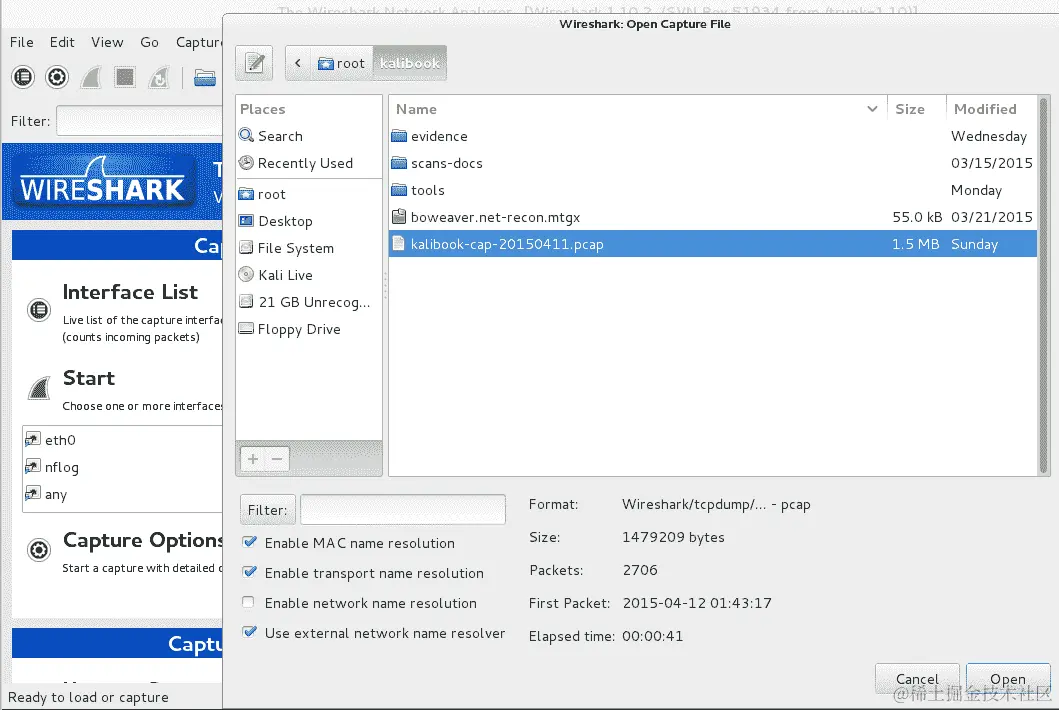Click the file list vertical scrollbar
1059x710 pixels.
pos(1044,286)
